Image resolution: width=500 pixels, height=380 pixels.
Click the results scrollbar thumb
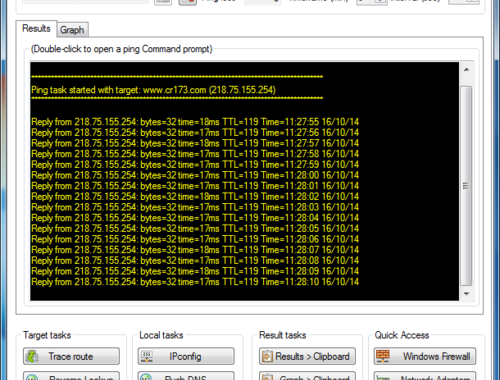tap(466, 186)
